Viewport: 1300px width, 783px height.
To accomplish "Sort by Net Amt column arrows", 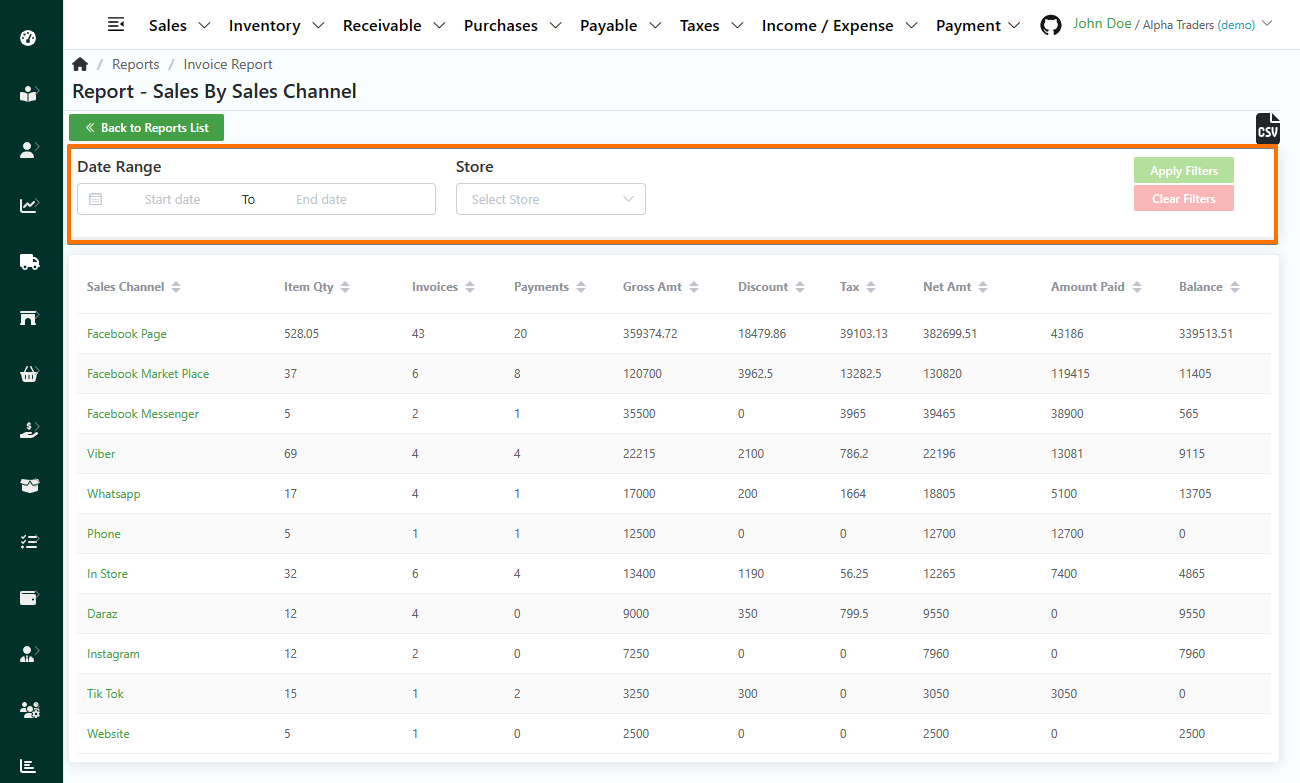I will [x=983, y=287].
